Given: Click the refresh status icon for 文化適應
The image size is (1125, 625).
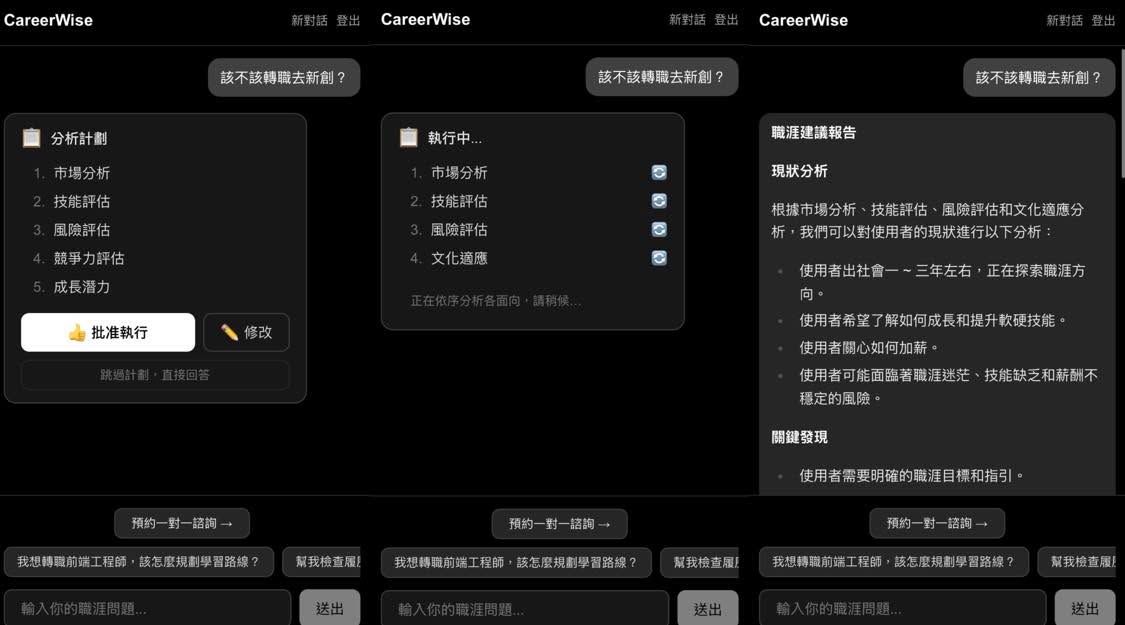Looking at the screenshot, I should click(x=659, y=258).
